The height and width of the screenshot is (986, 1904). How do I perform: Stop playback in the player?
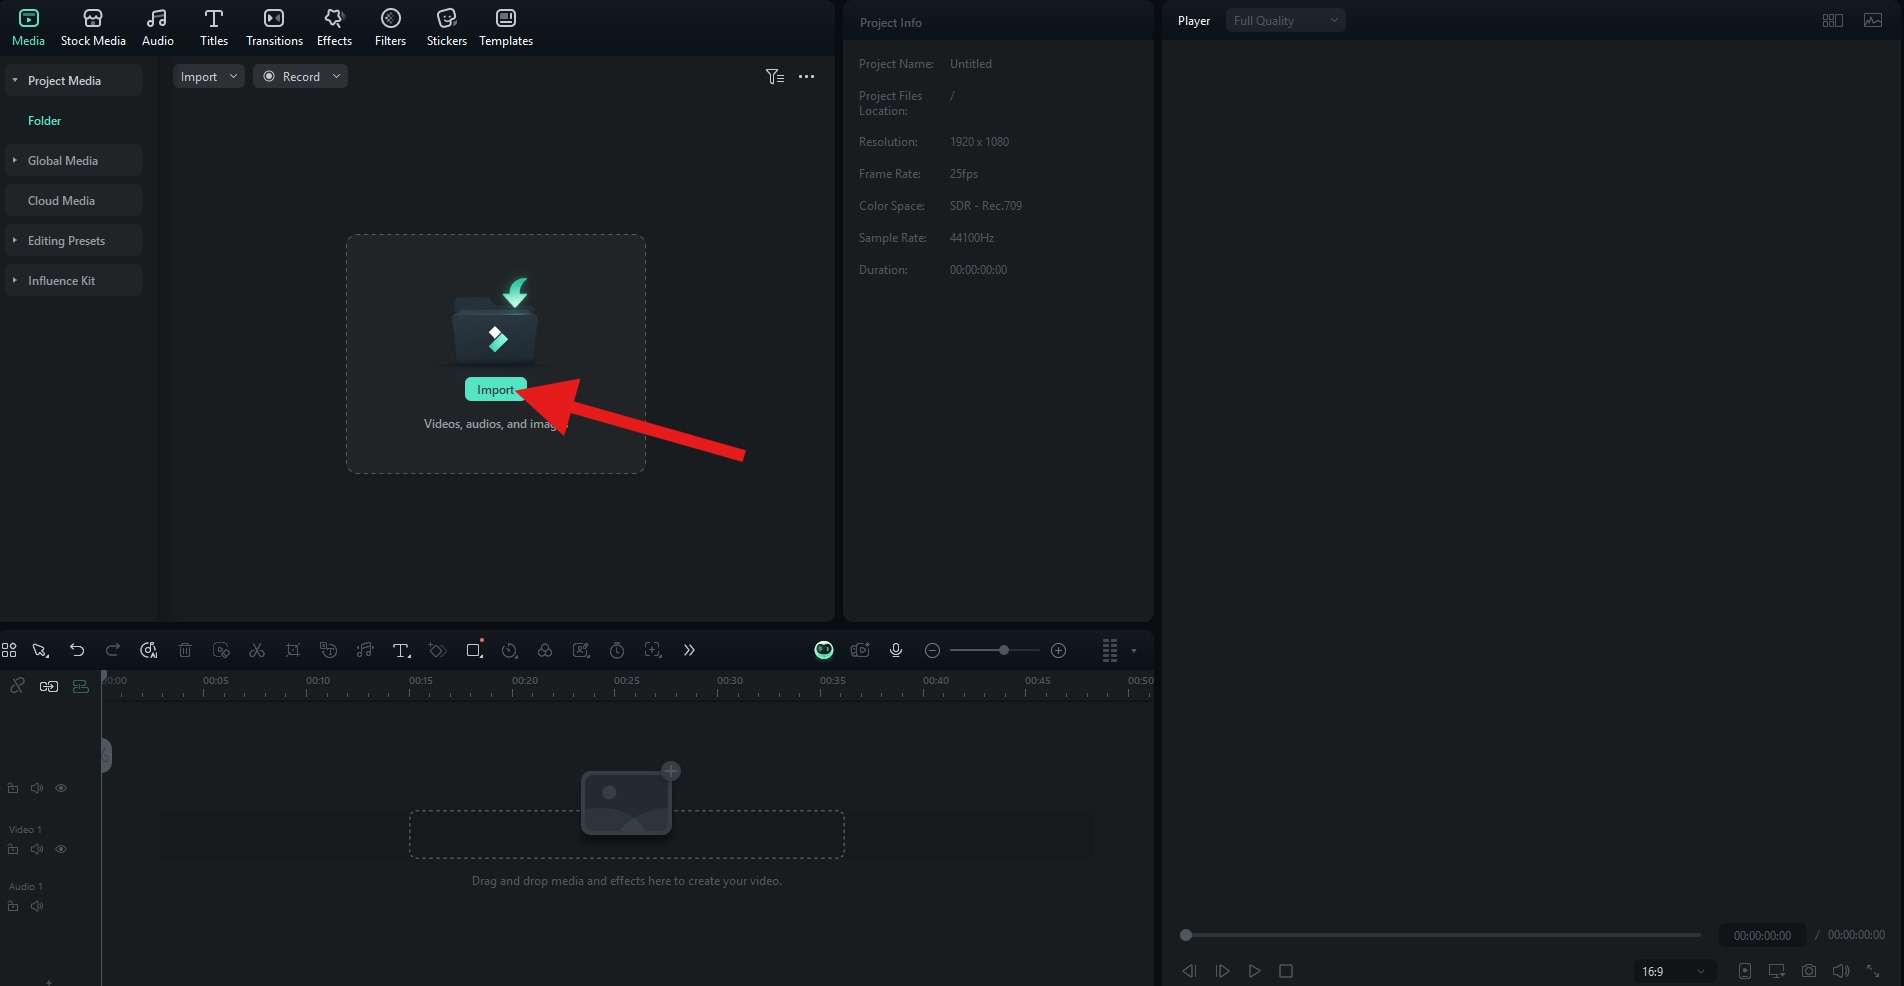[x=1286, y=971]
